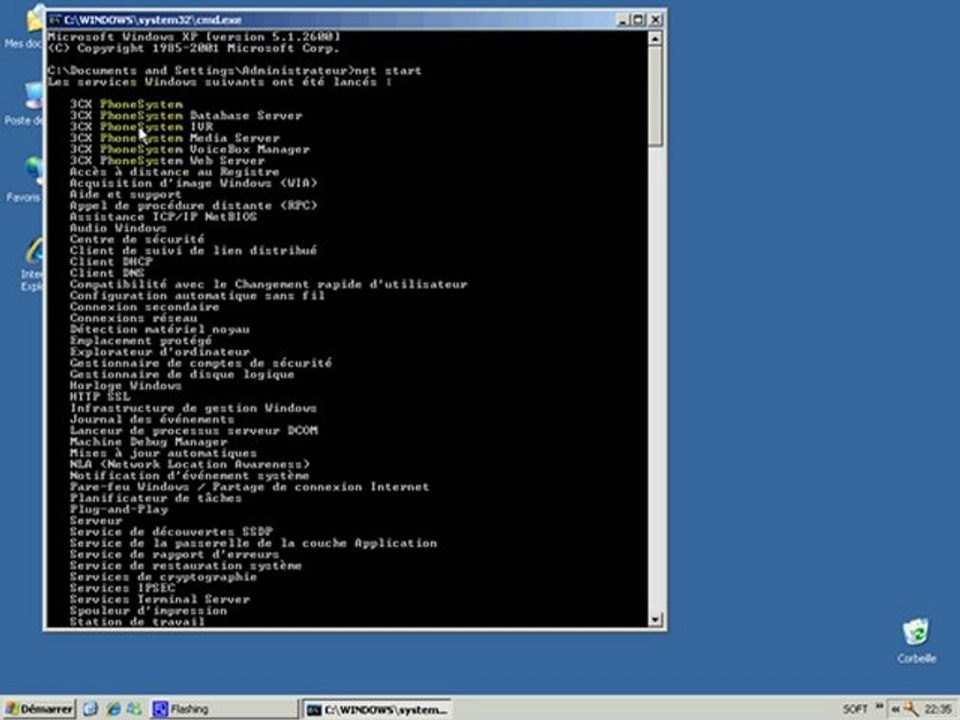Click the 'Service de découvertes SSDP' line
Screen dimensions: 960x720
(x=171, y=532)
